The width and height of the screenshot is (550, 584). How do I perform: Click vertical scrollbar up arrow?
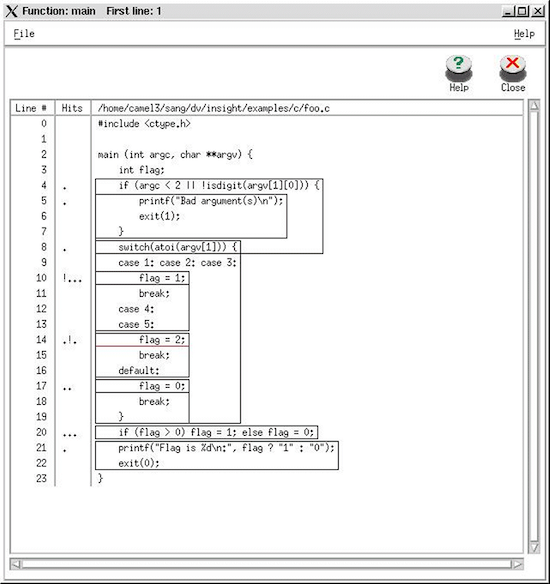click(x=534, y=105)
